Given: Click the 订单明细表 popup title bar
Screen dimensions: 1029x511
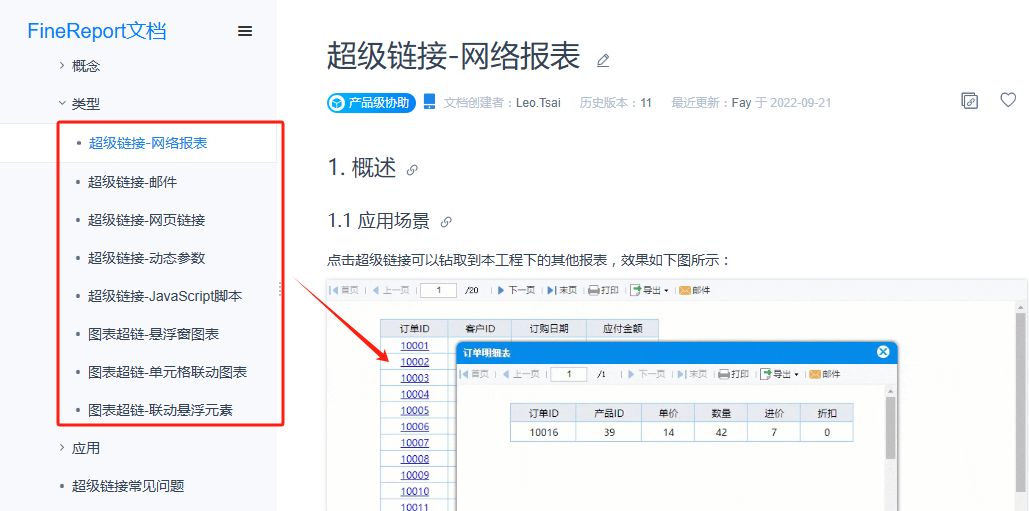Looking at the screenshot, I should tap(677, 353).
